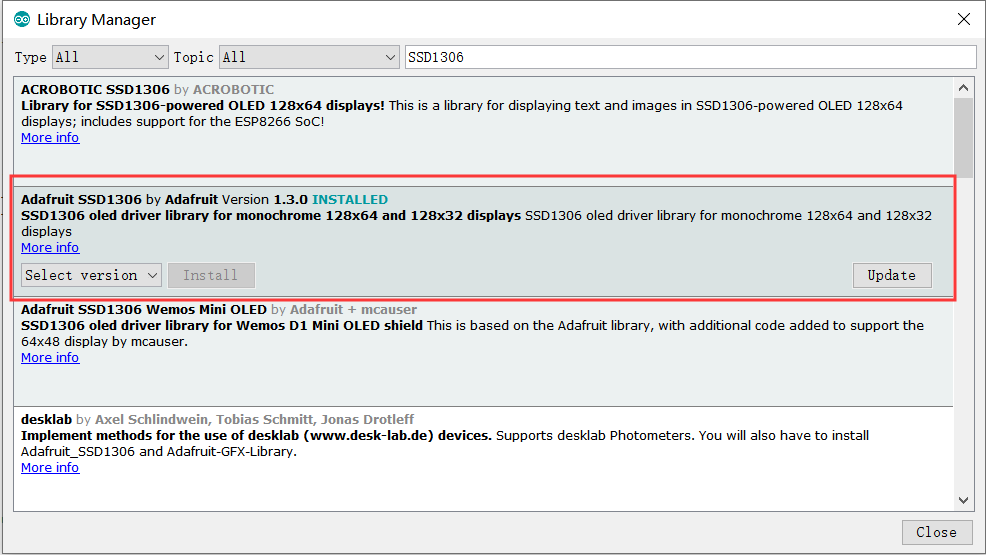Click 'Version 1.3.0' text
The width and height of the screenshot is (986, 555).
pos(265,199)
